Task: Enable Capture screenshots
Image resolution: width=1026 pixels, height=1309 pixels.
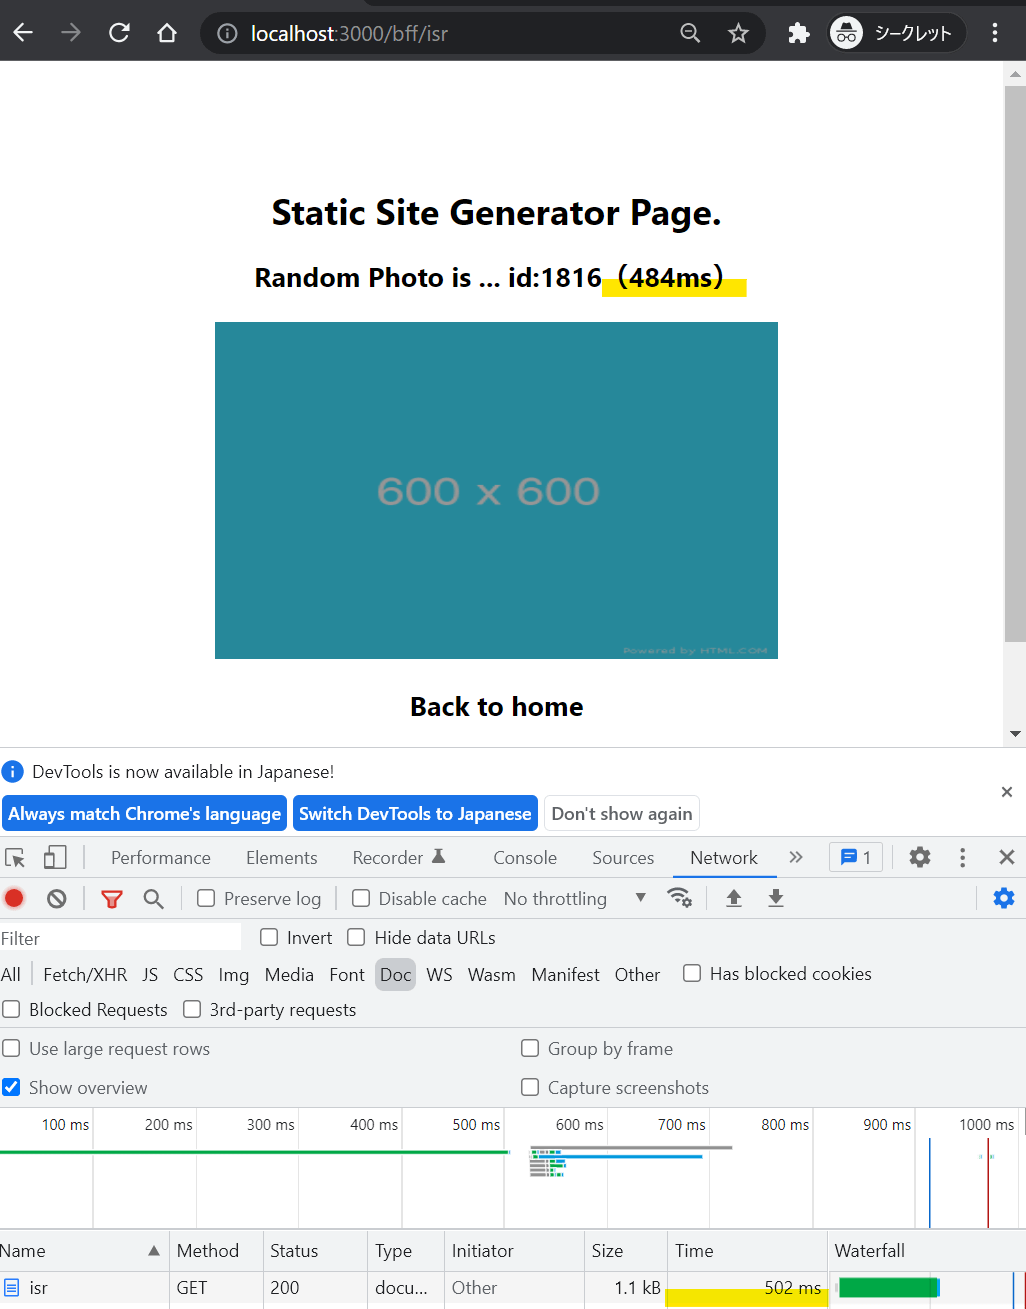Action: click(530, 1087)
